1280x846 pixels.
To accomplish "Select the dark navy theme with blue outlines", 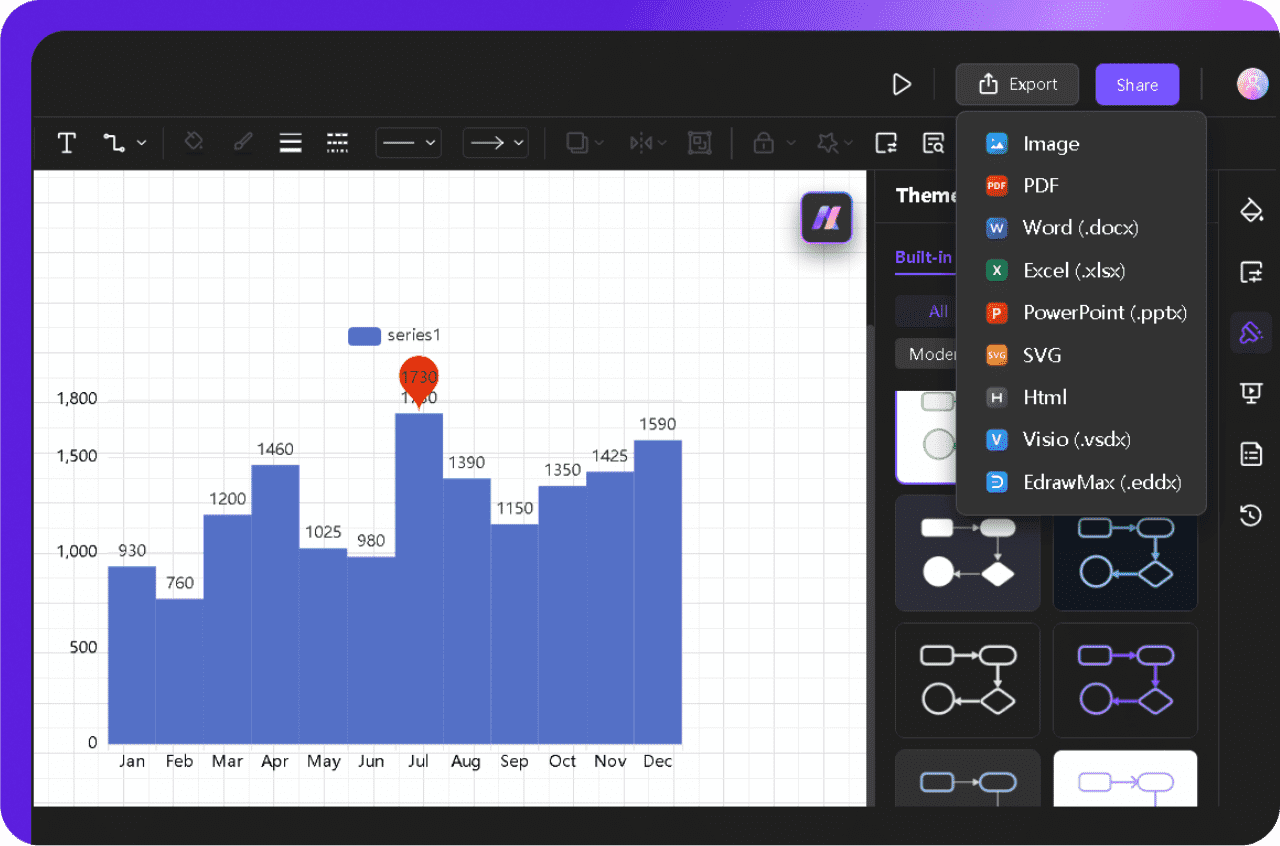I will [1125, 559].
